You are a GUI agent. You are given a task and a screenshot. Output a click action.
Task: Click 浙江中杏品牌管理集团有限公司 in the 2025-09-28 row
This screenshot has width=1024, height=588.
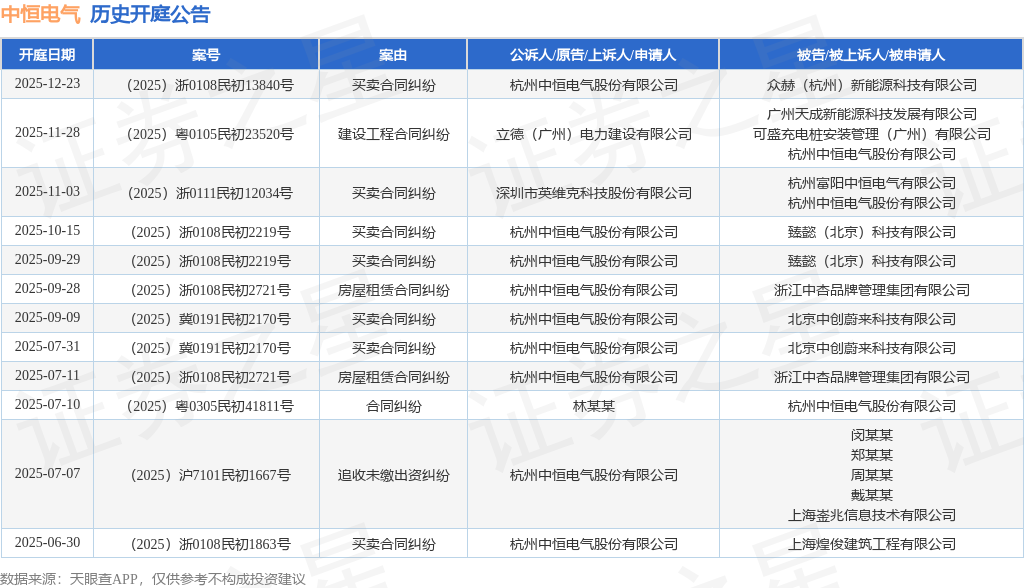[x=871, y=290]
